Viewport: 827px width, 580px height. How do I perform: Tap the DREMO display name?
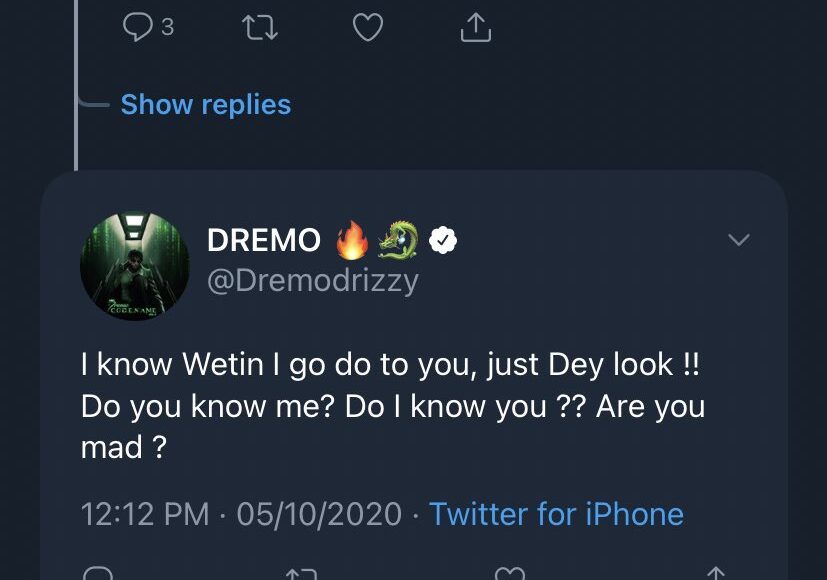264,241
